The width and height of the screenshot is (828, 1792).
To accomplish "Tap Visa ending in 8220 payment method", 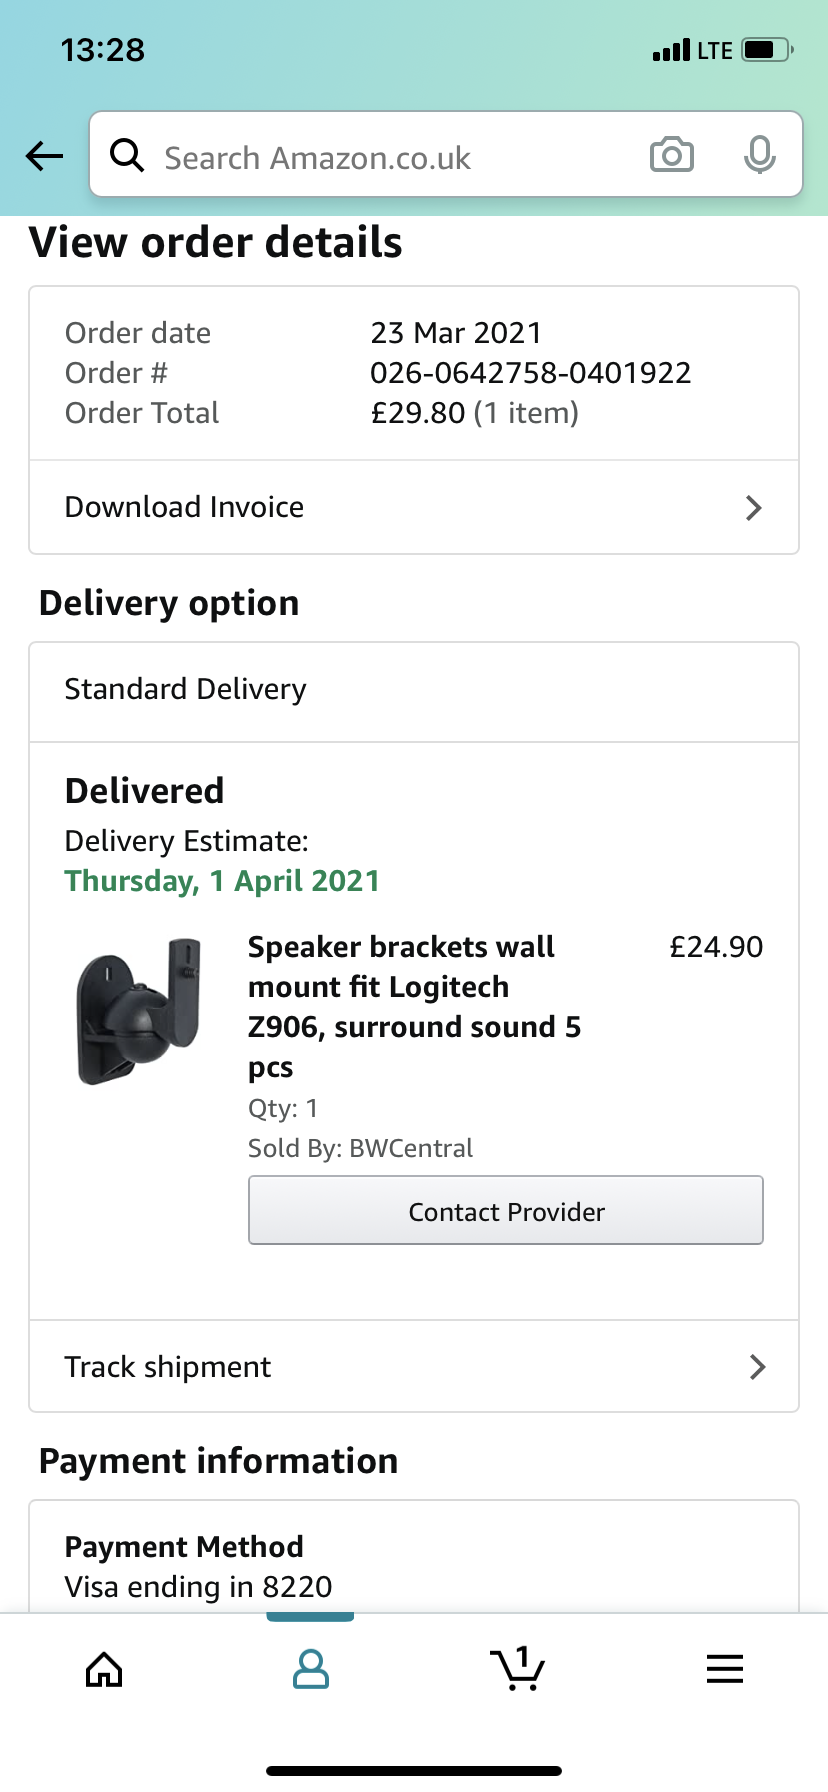I will (198, 1587).
